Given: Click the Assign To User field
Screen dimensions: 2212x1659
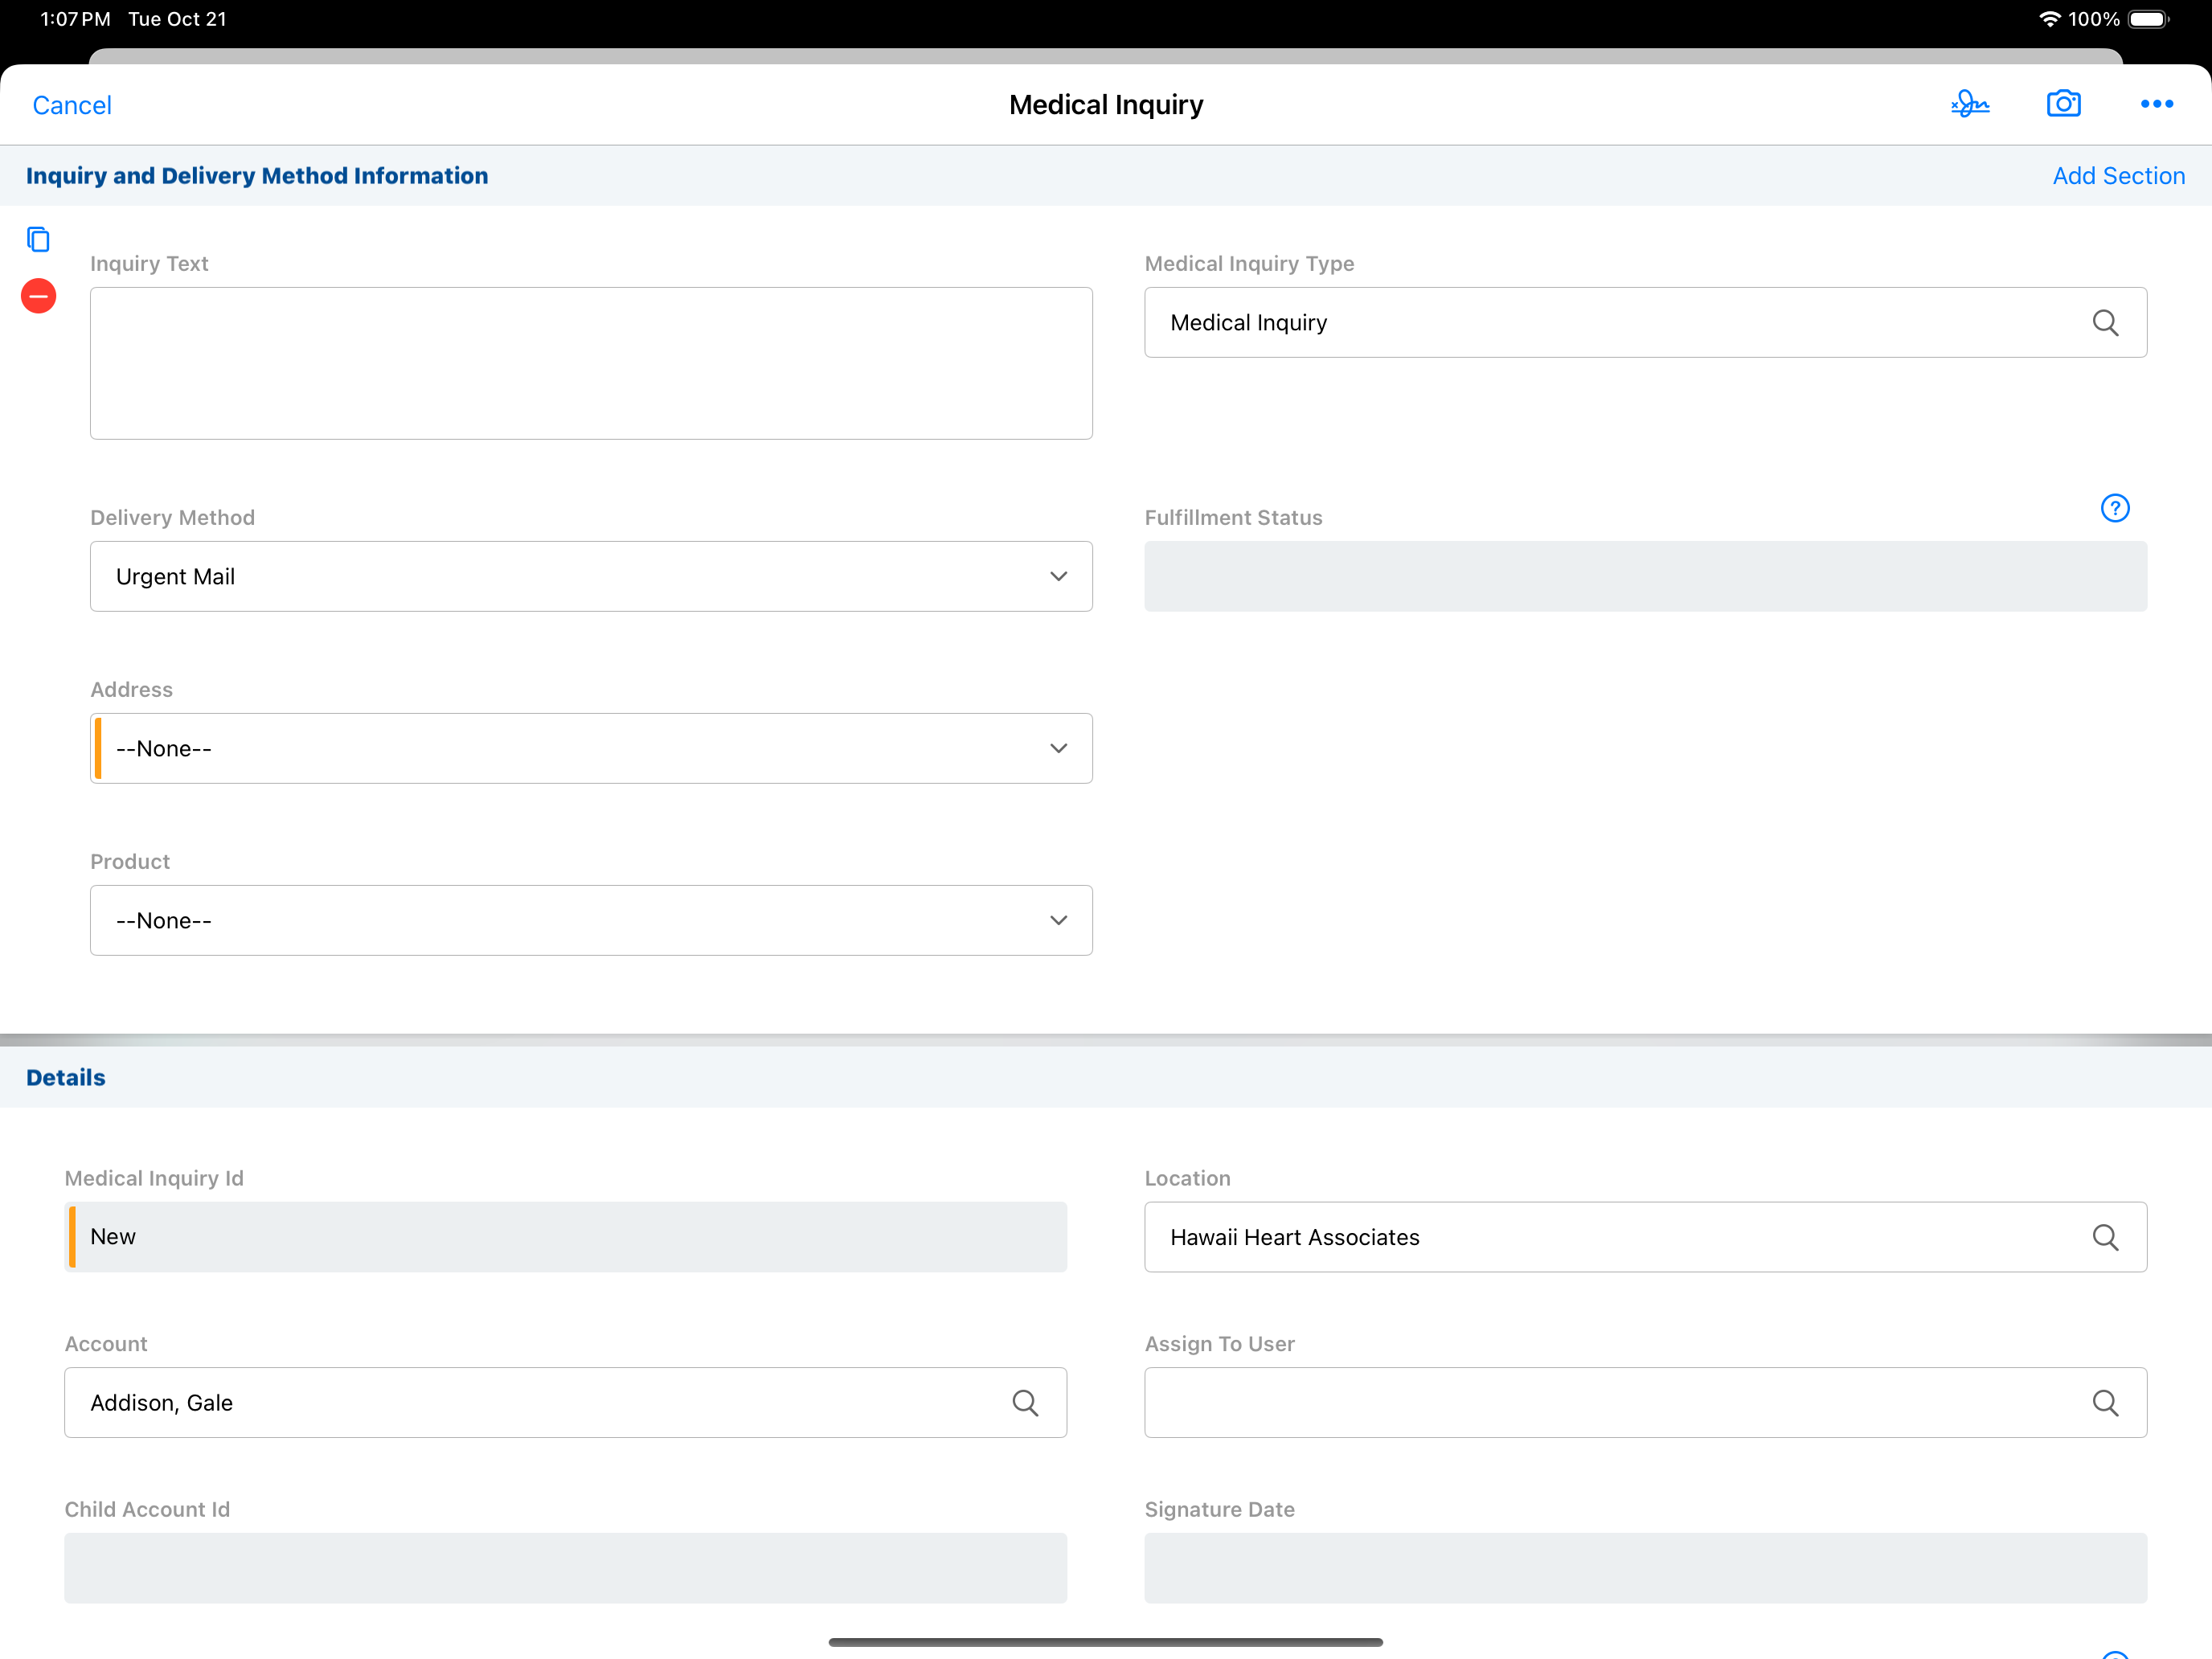Looking at the screenshot, I should (1600, 1402).
